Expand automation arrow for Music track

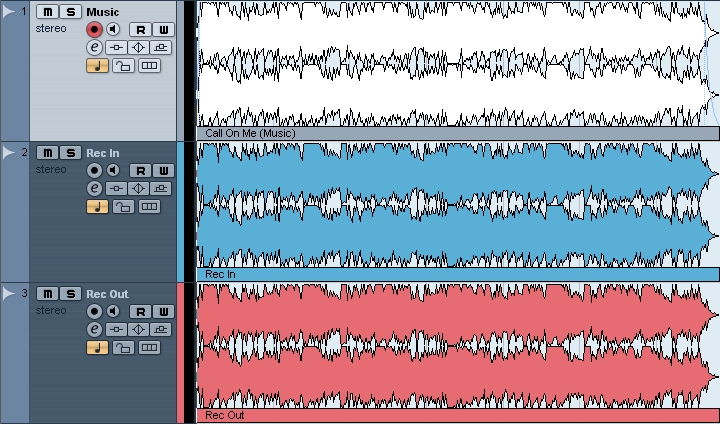(x=8, y=12)
